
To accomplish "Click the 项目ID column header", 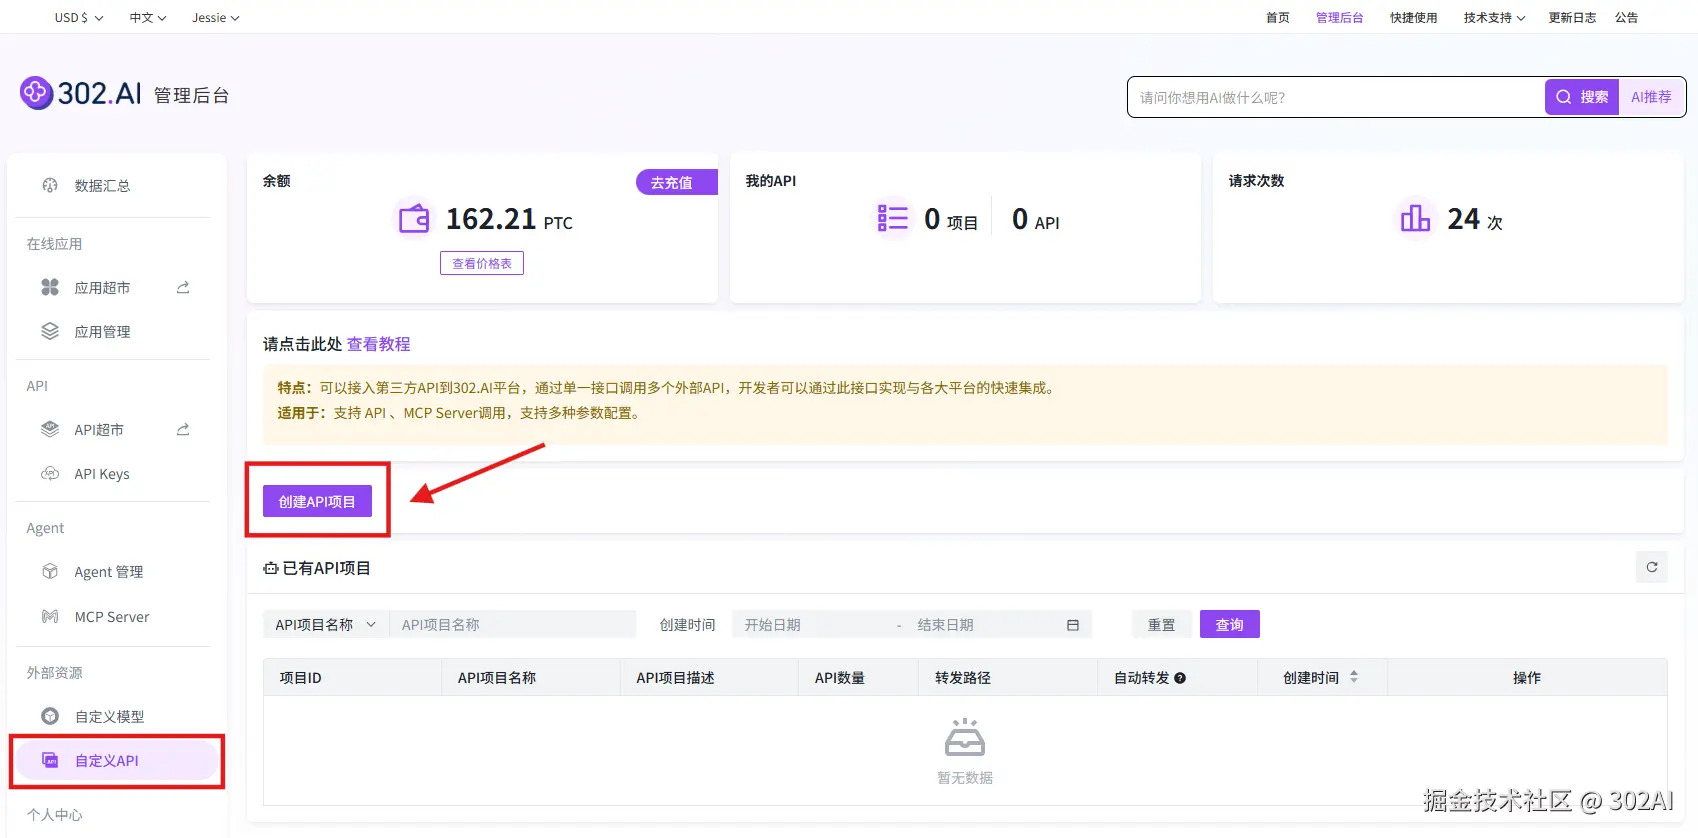I will [x=352, y=677].
